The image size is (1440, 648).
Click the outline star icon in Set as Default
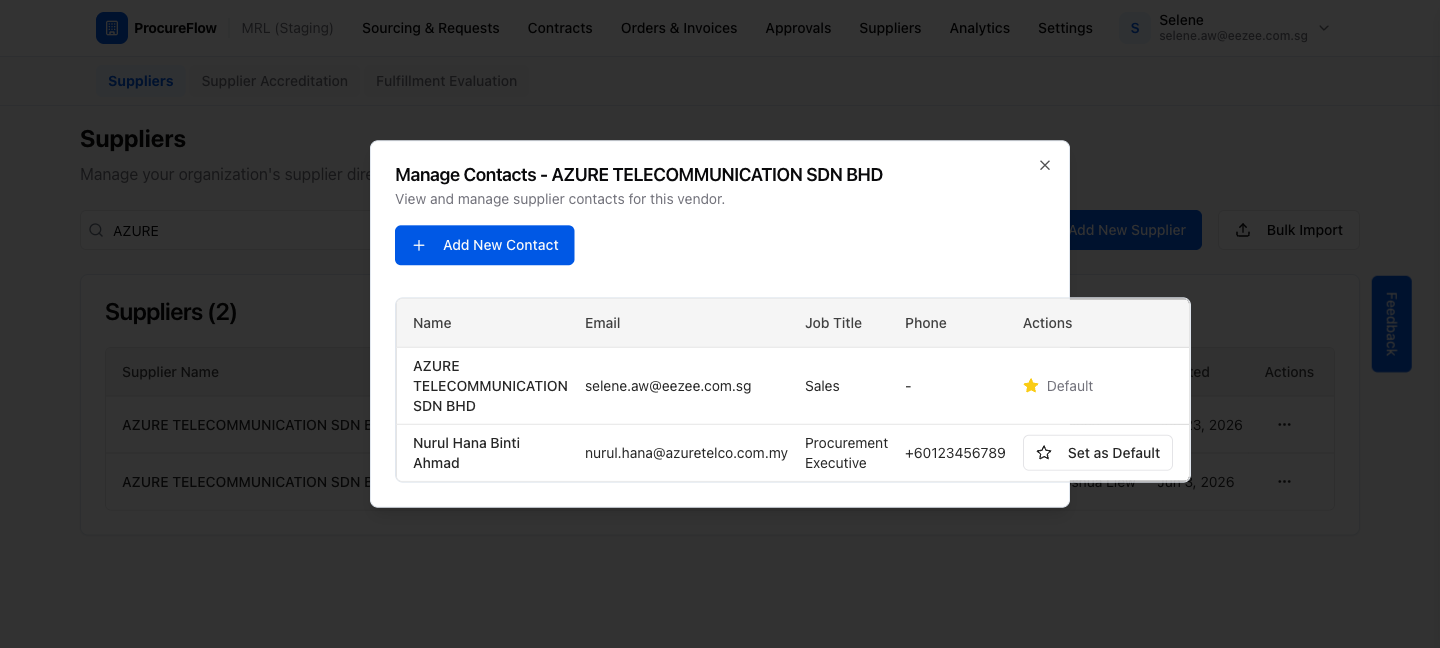point(1044,453)
